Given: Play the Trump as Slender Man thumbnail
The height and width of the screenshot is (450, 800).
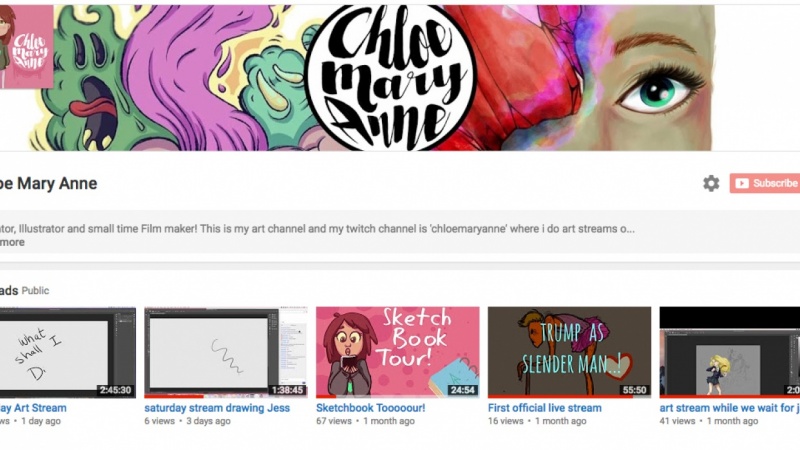Looking at the screenshot, I should click(x=569, y=352).
